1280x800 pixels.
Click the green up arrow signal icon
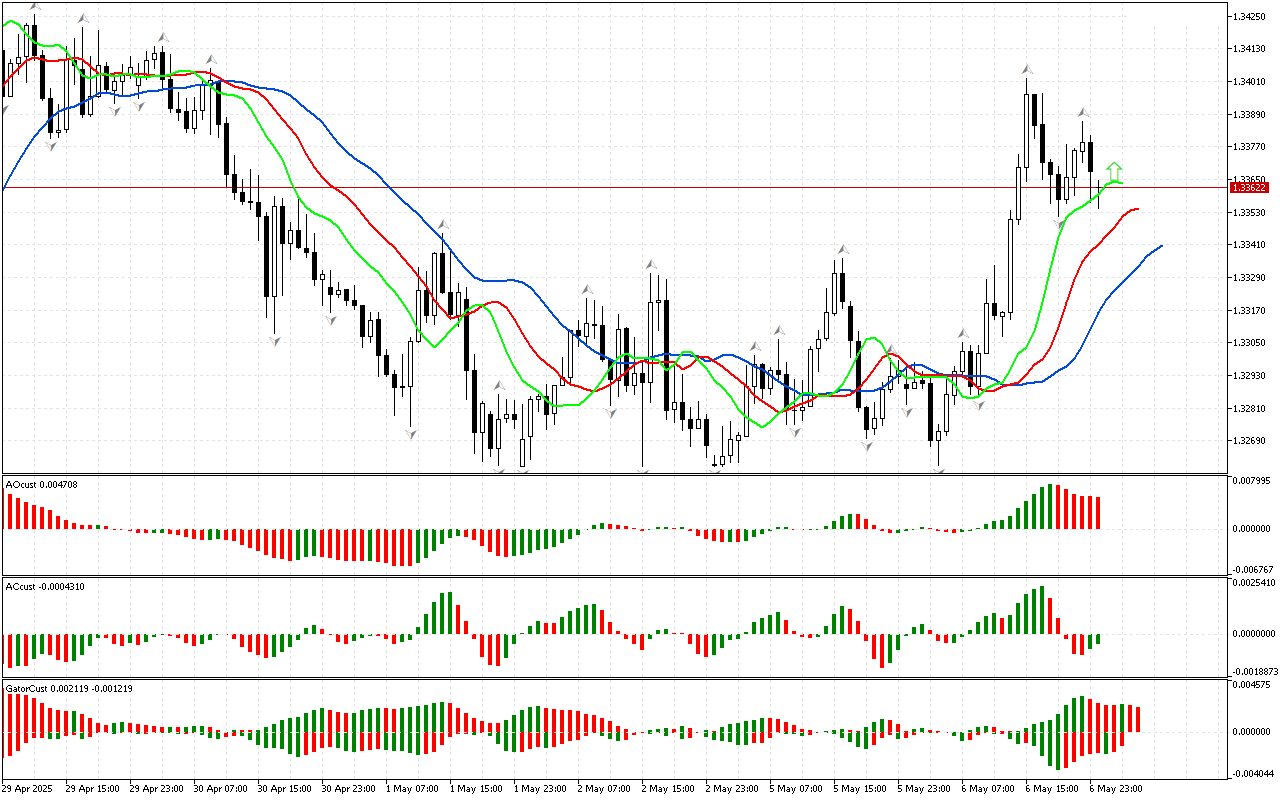(x=1115, y=171)
